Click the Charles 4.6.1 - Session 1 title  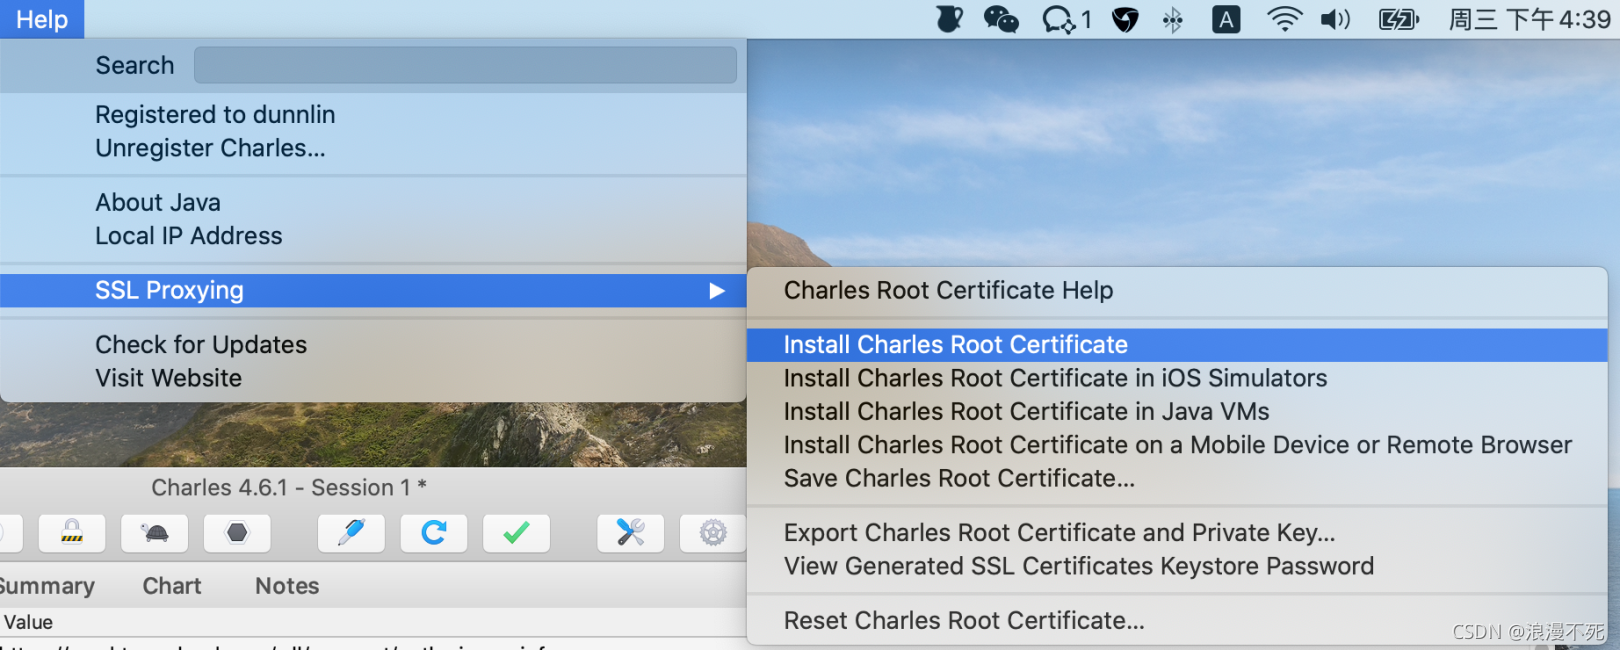[x=289, y=488]
